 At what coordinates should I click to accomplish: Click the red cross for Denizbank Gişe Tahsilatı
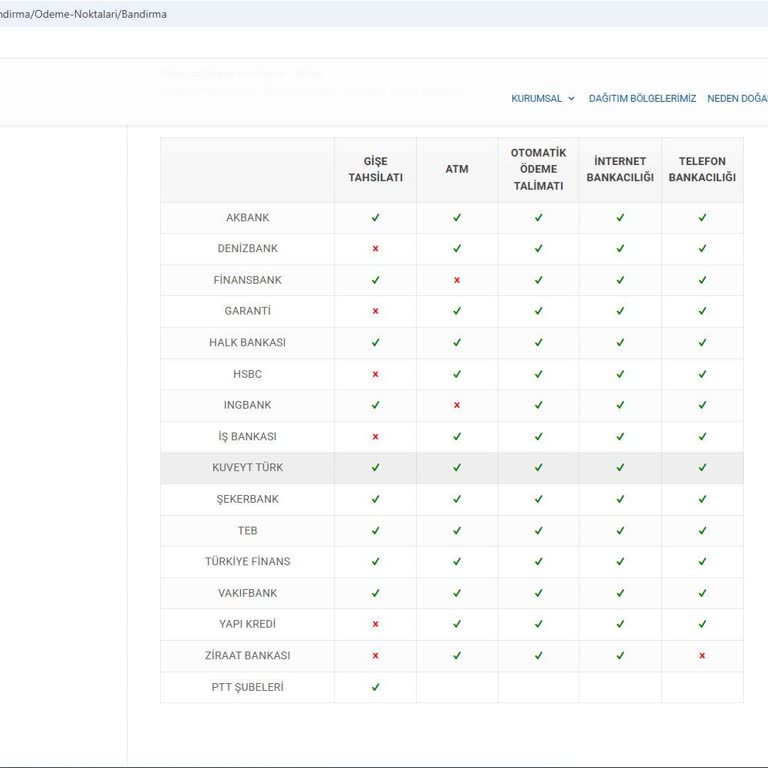375,249
